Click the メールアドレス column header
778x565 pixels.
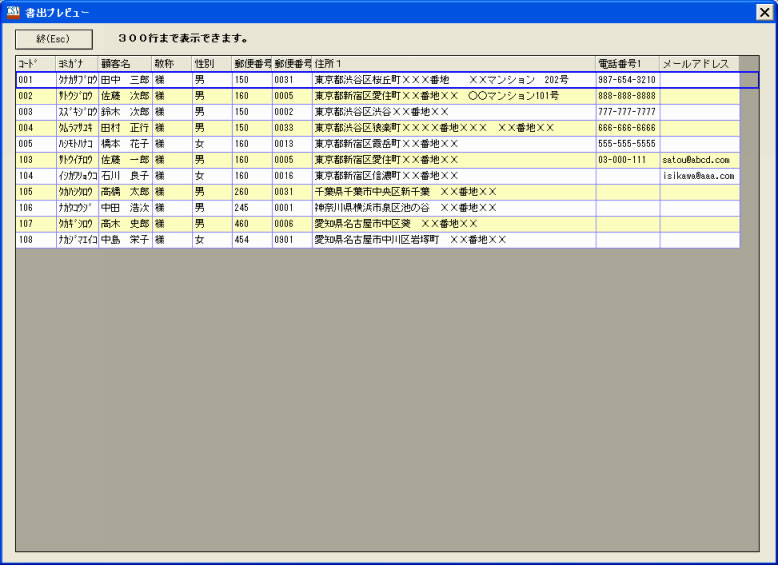699,64
